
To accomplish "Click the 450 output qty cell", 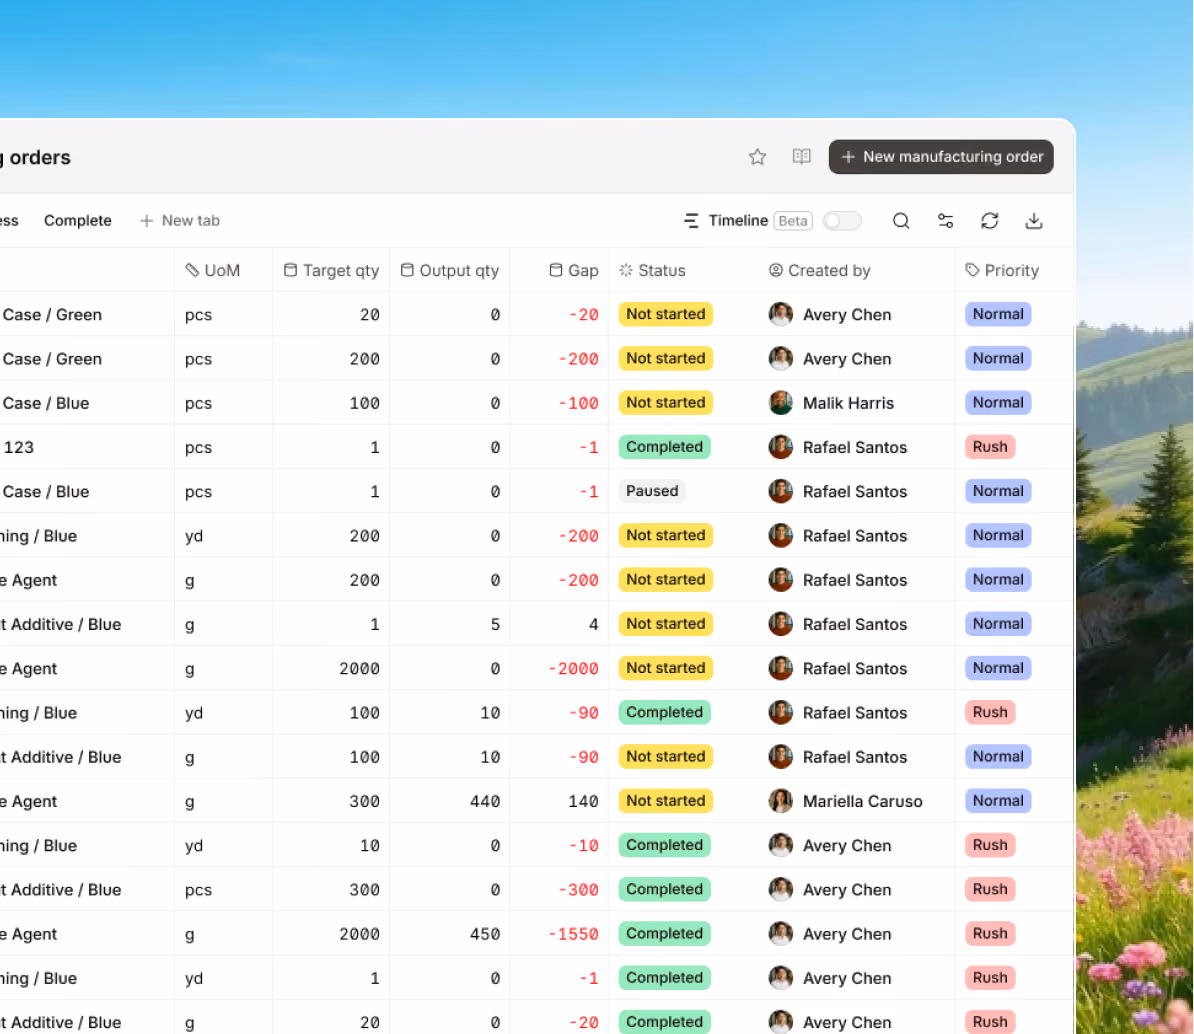I will click(x=485, y=934).
